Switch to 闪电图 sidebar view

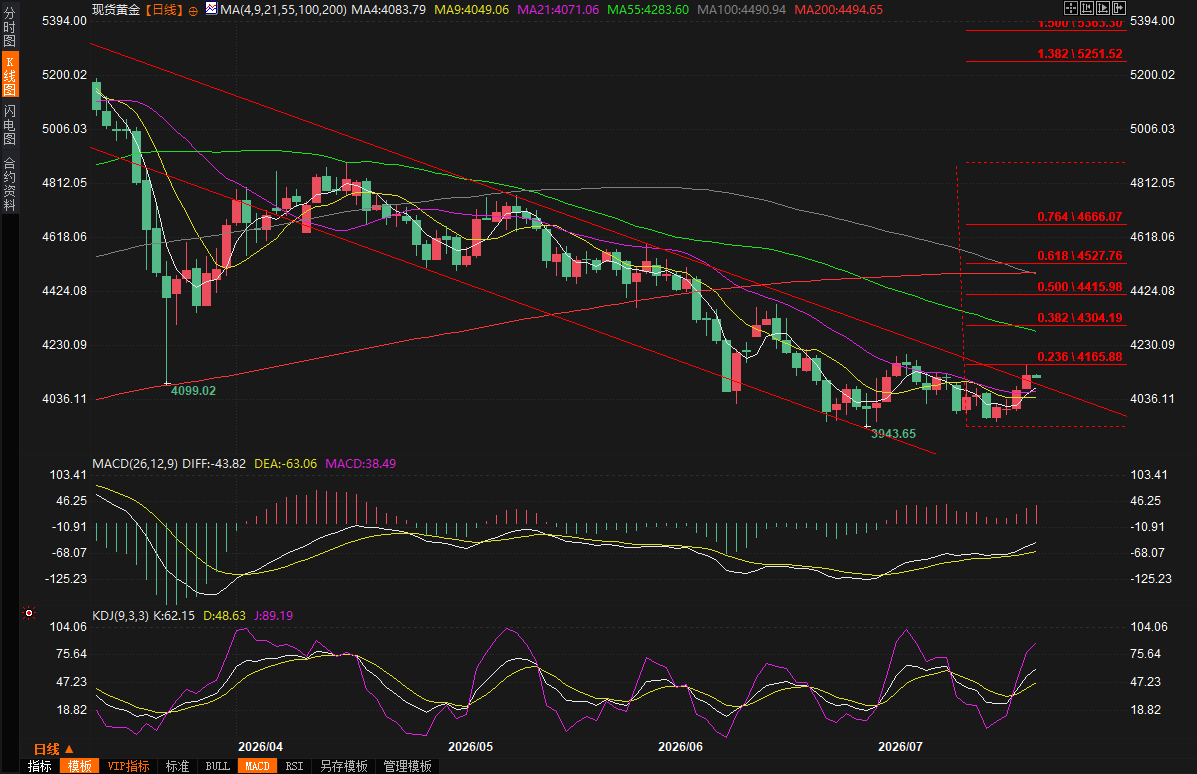coord(9,124)
